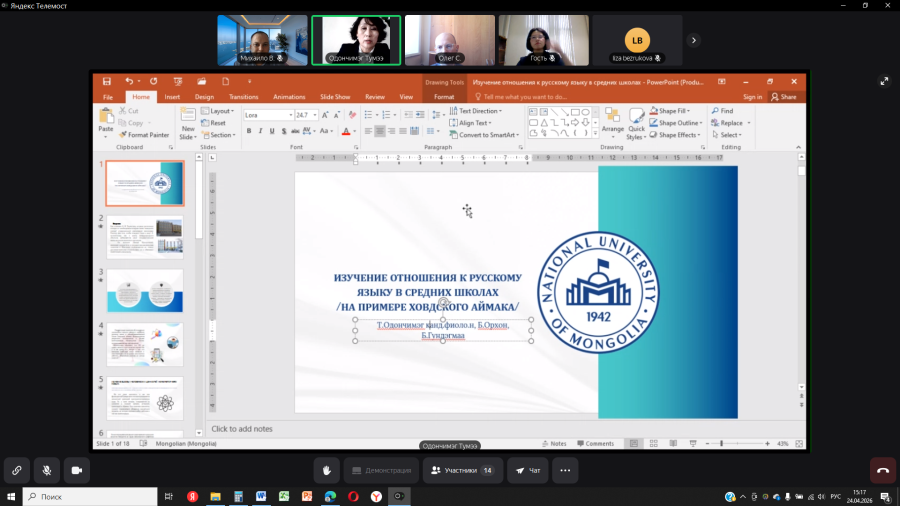Click the Bold formatting icon
Image resolution: width=900 pixels, height=506 pixels.
pos(248,131)
